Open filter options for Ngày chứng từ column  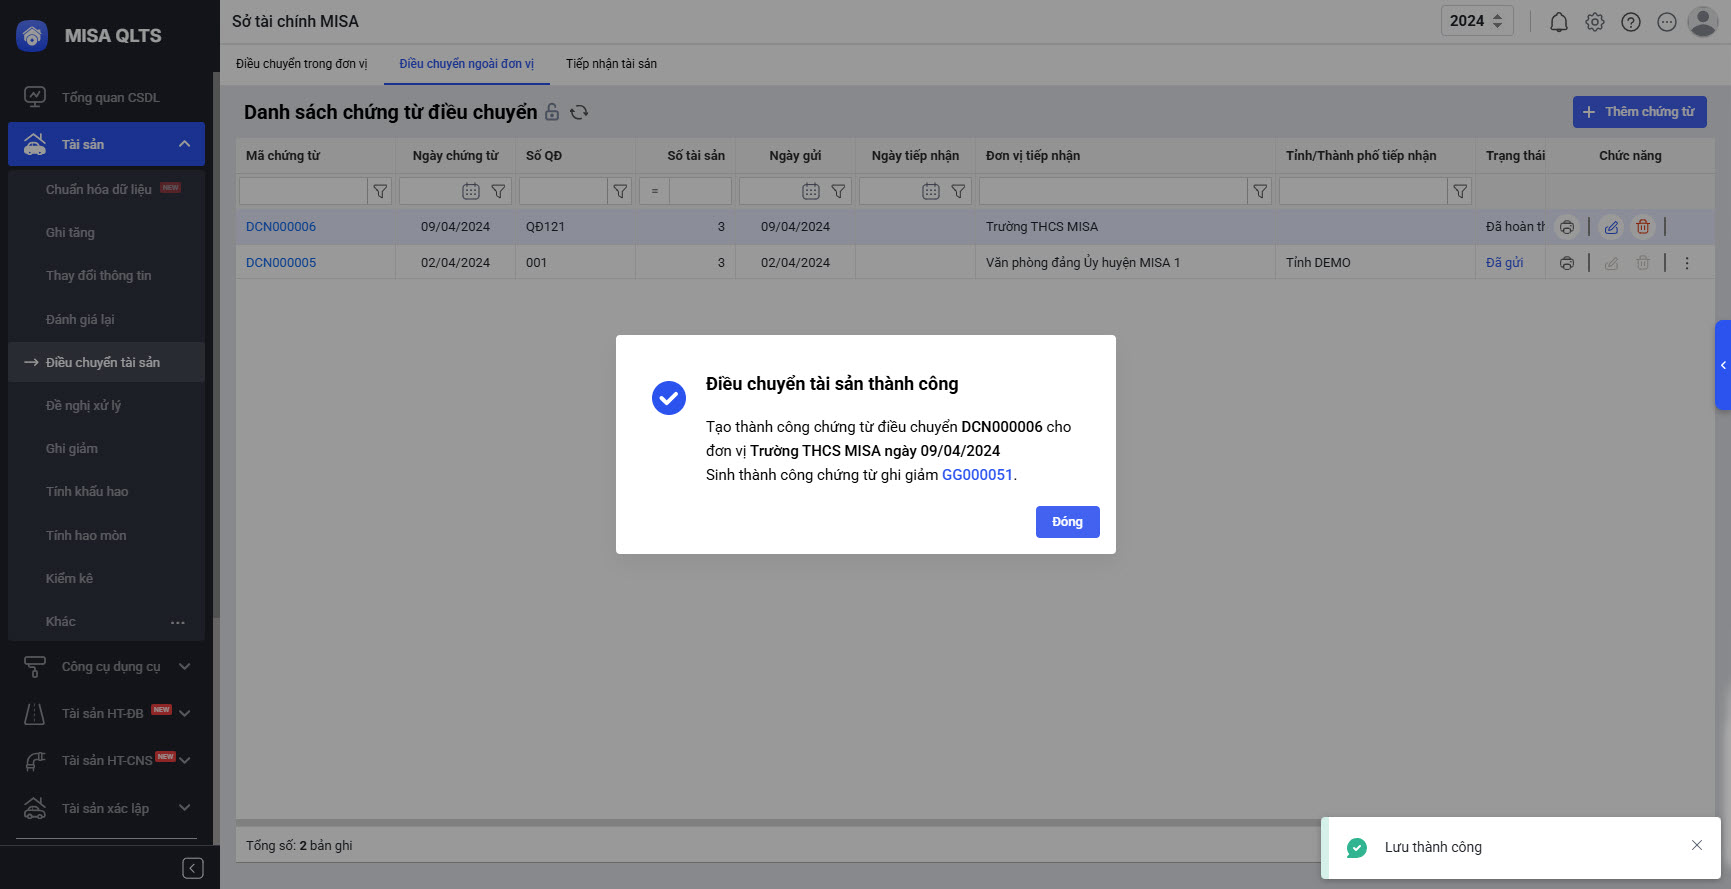[x=498, y=191]
